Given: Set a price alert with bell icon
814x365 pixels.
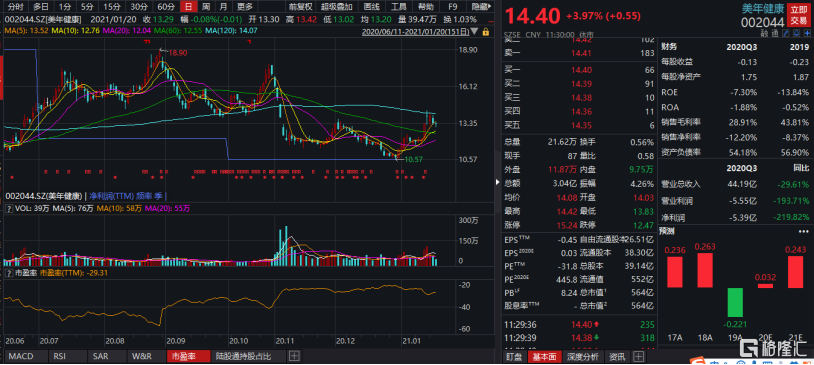Looking at the screenshot, I should coord(796,34).
